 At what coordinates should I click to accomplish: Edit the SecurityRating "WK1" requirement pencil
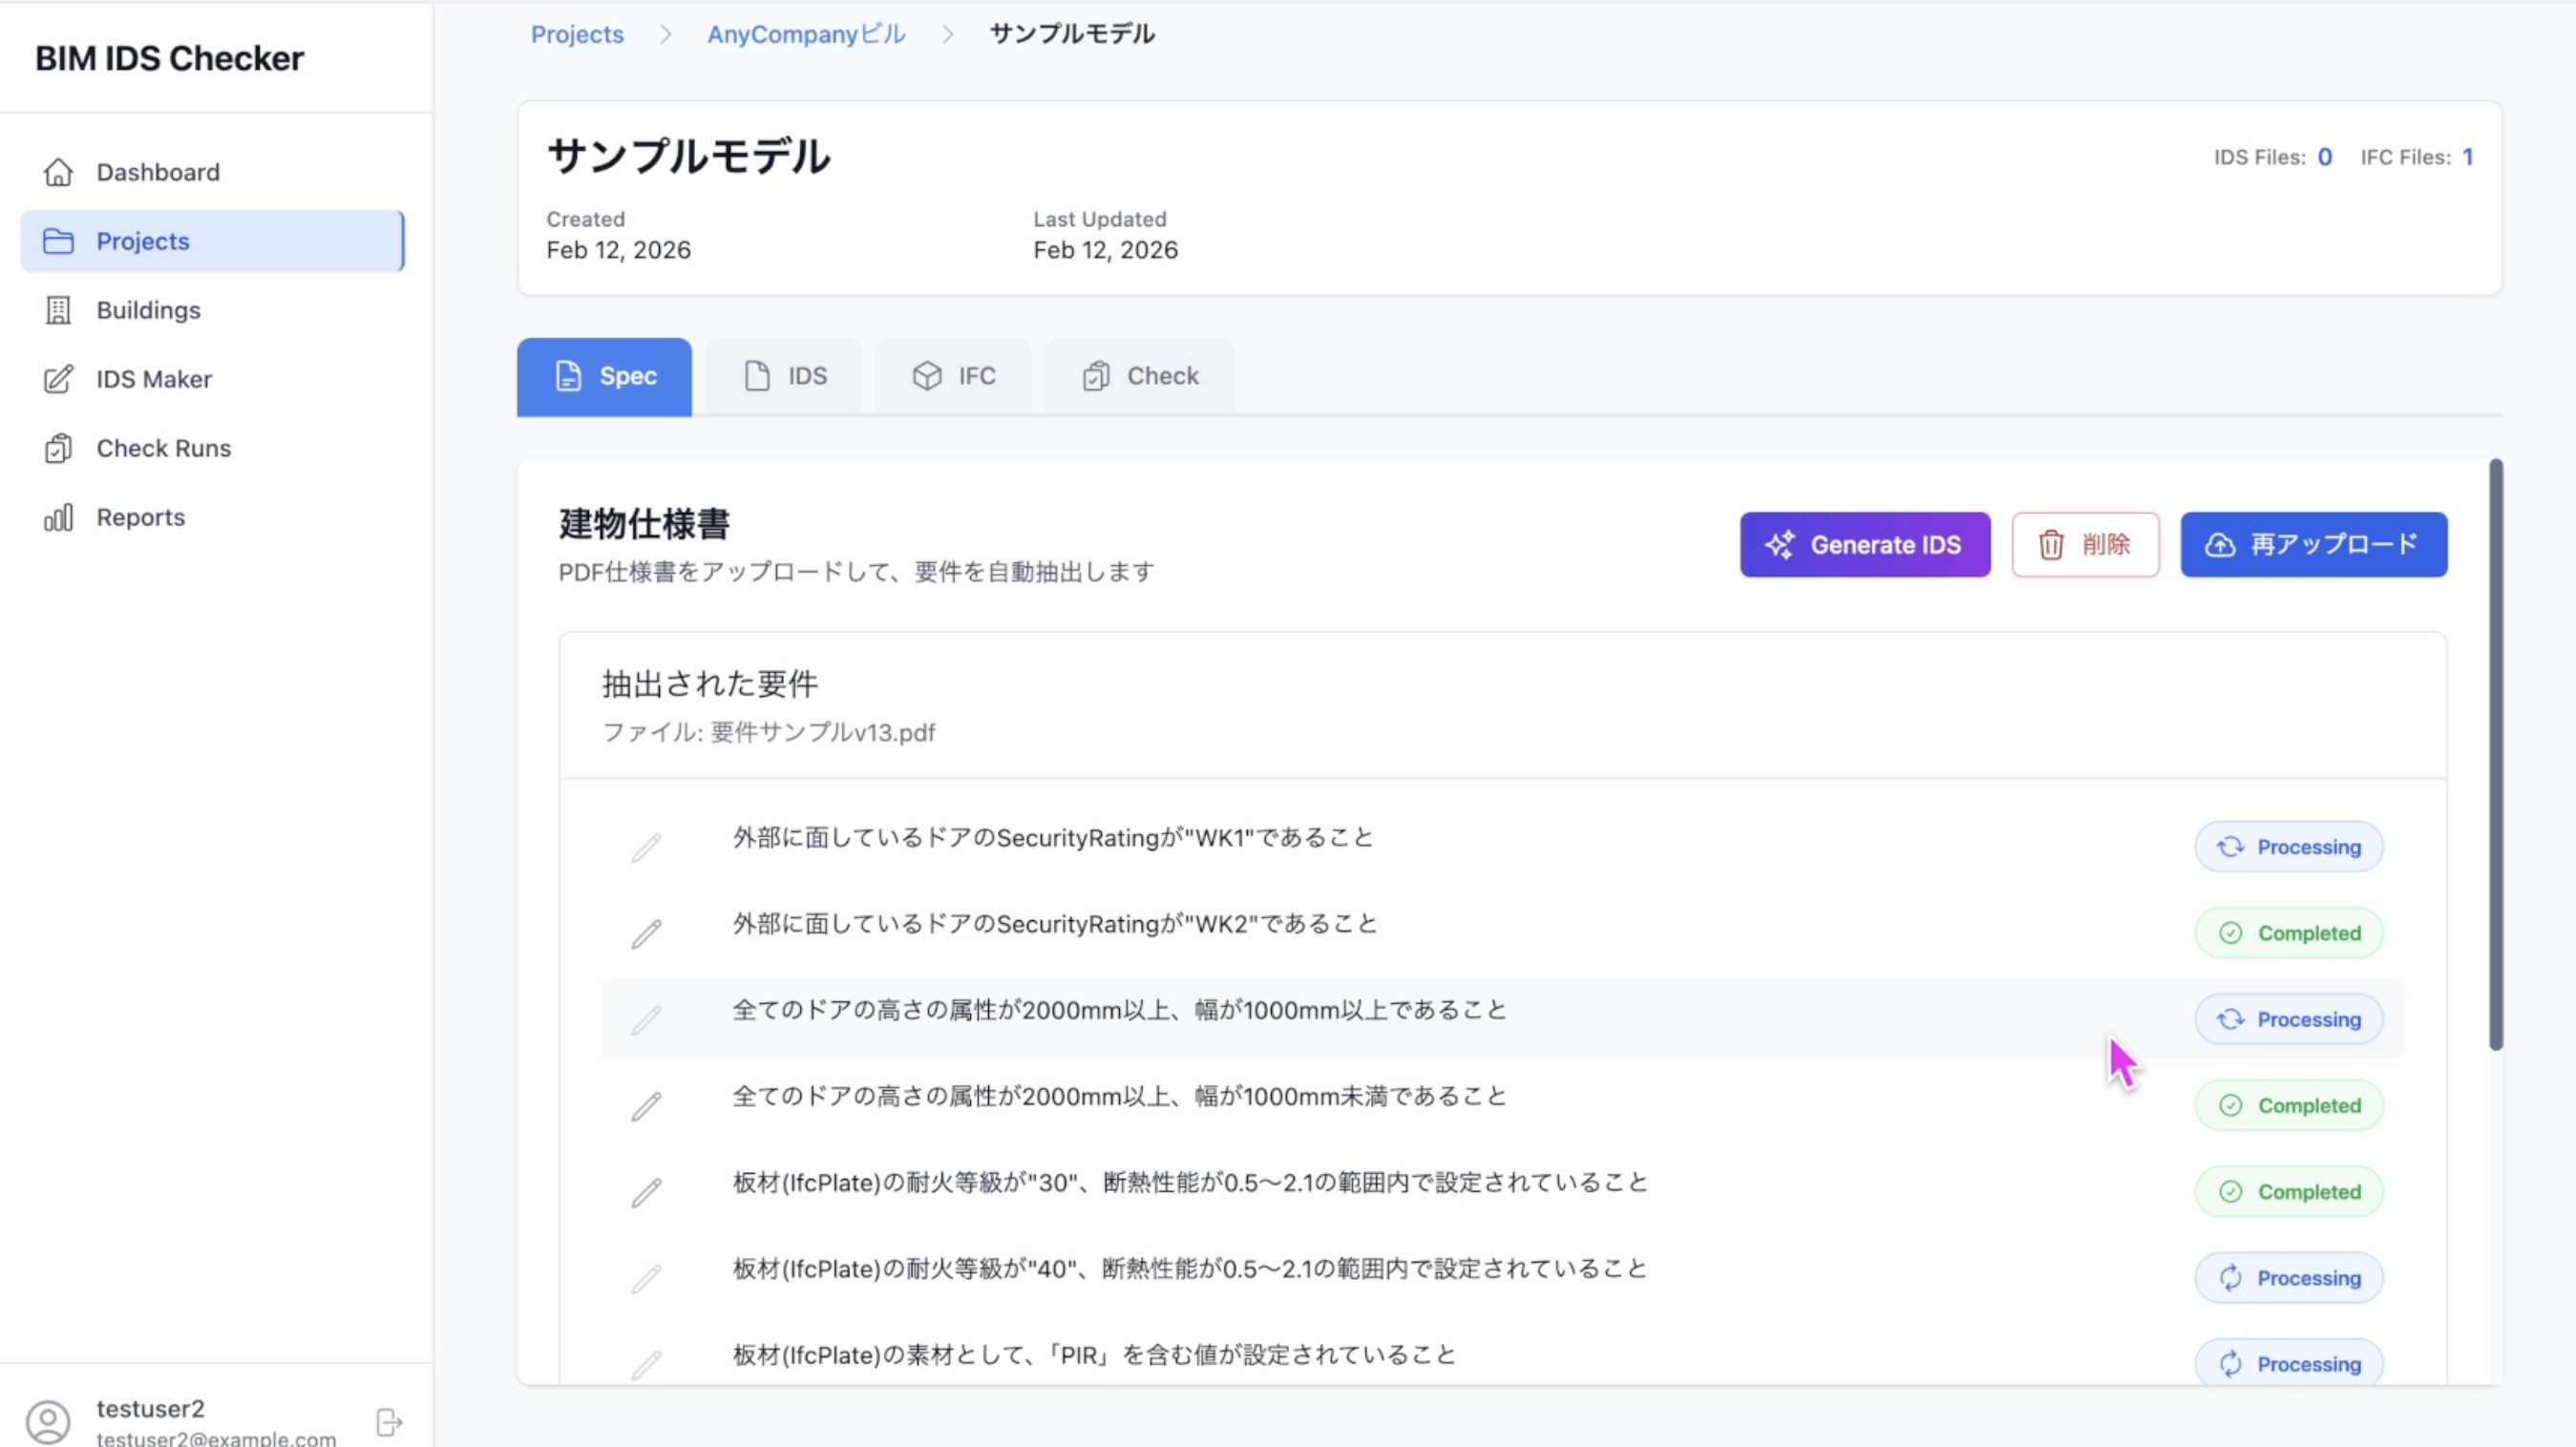646,848
